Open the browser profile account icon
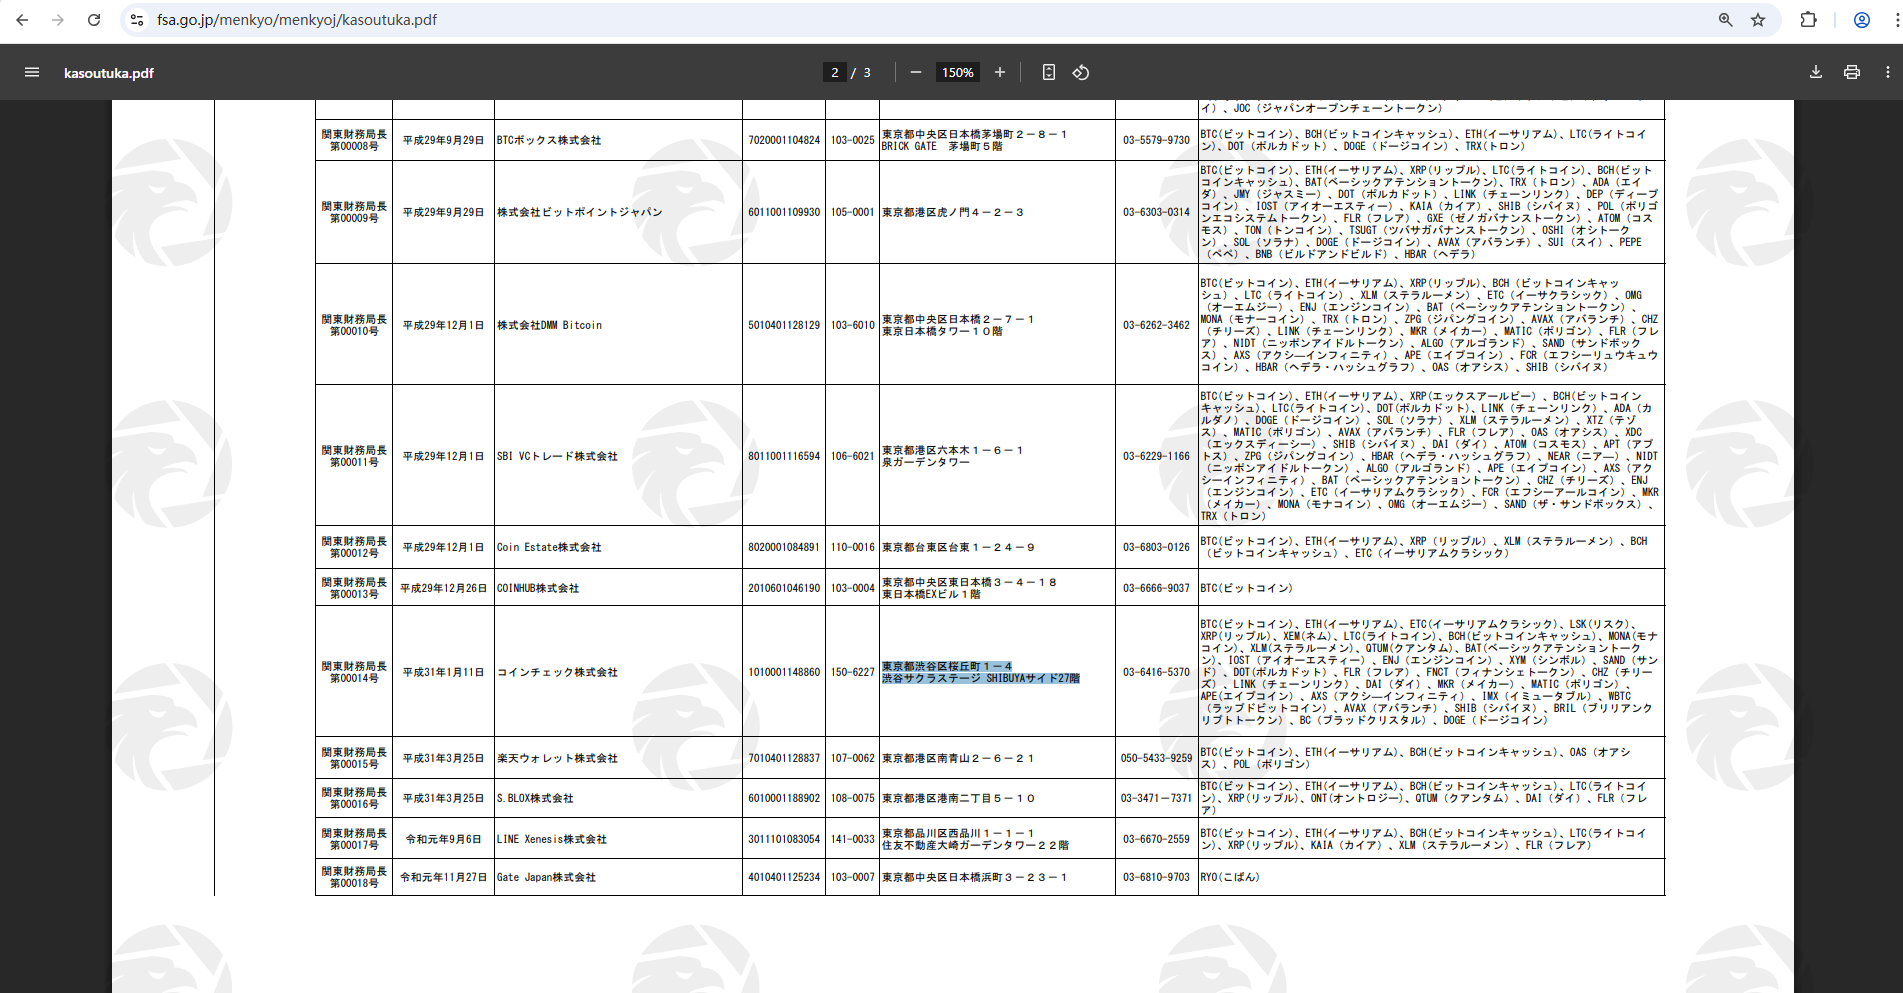The image size is (1903, 993). pyautogui.click(x=1862, y=20)
